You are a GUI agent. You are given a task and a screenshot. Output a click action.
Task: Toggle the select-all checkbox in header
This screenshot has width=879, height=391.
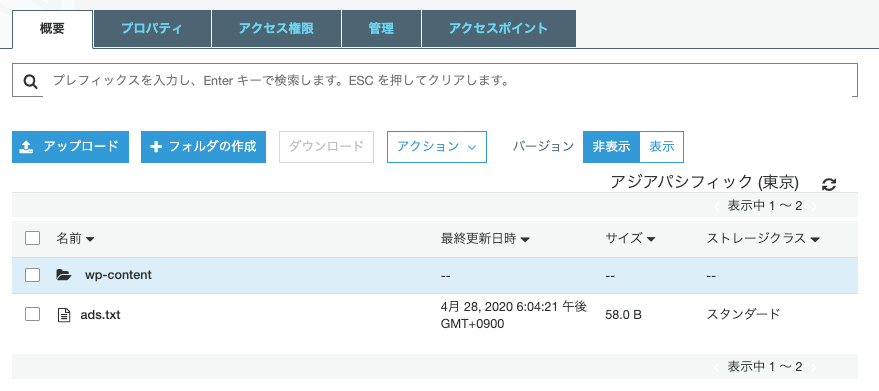pyautogui.click(x=33, y=238)
